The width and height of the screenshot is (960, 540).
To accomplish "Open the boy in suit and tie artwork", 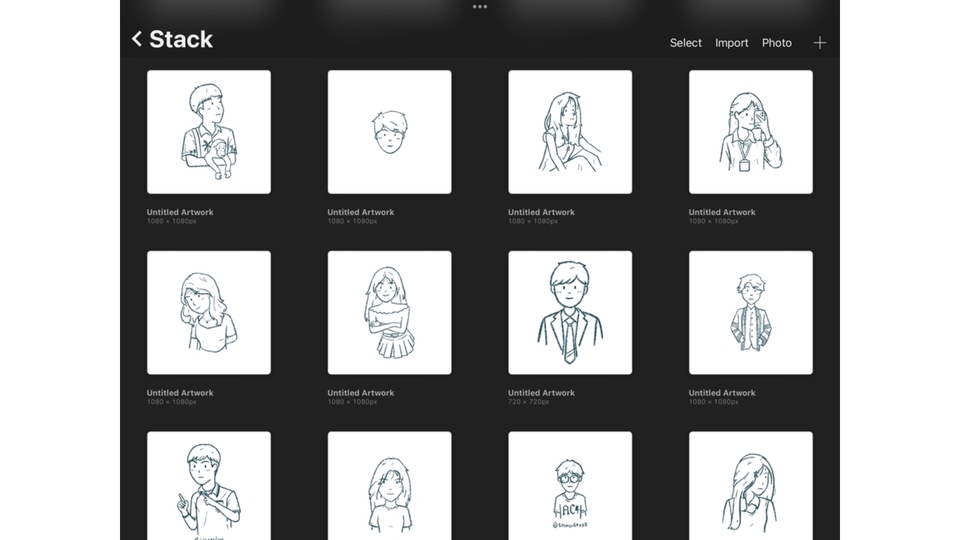I will 570,312.
